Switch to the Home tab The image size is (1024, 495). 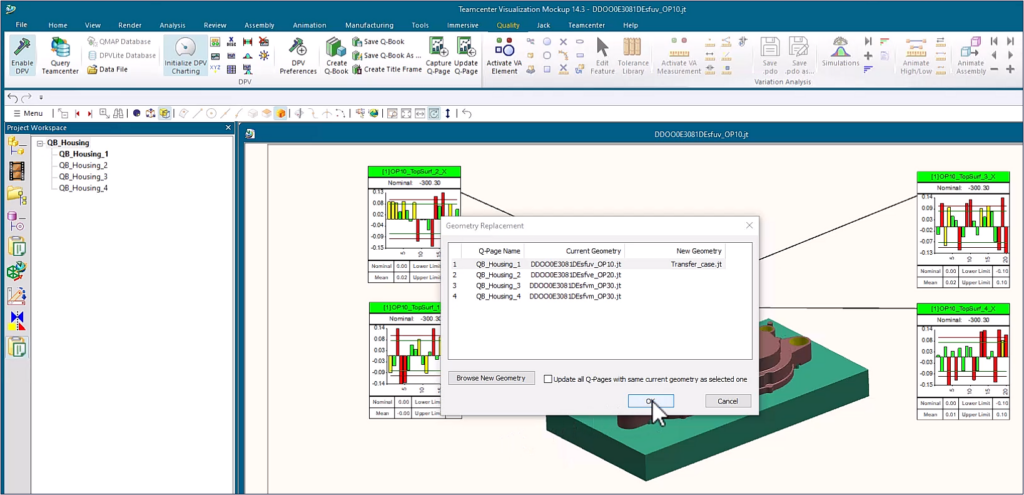[x=57, y=25]
